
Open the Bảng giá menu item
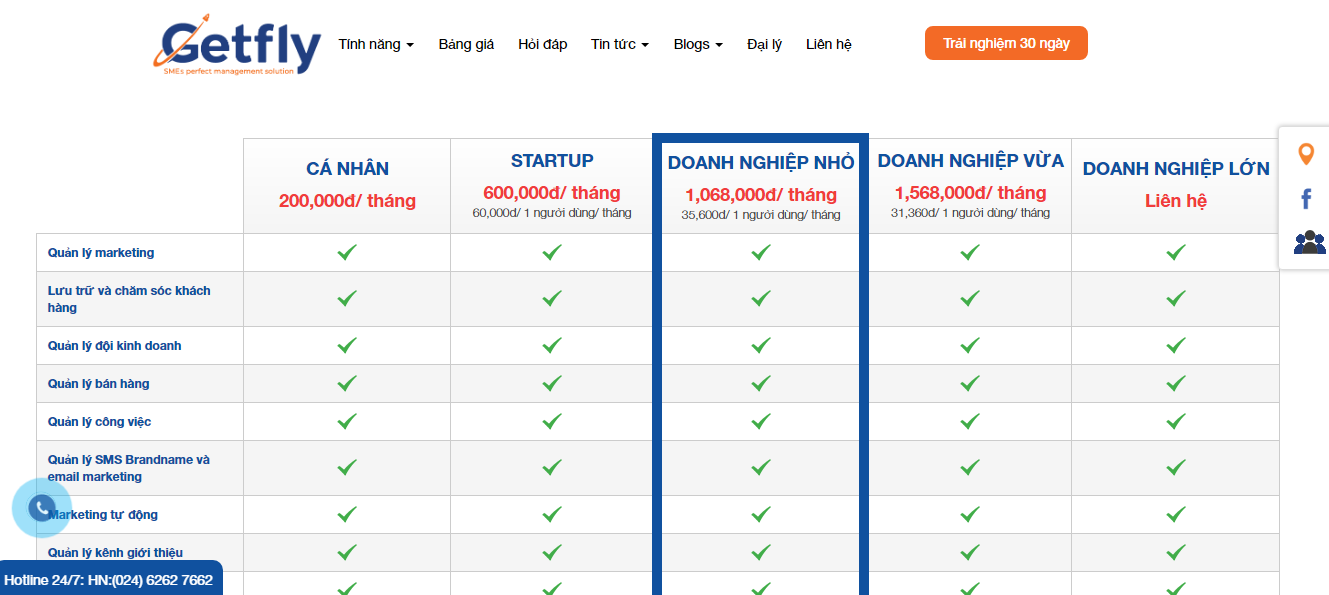click(x=466, y=44)
